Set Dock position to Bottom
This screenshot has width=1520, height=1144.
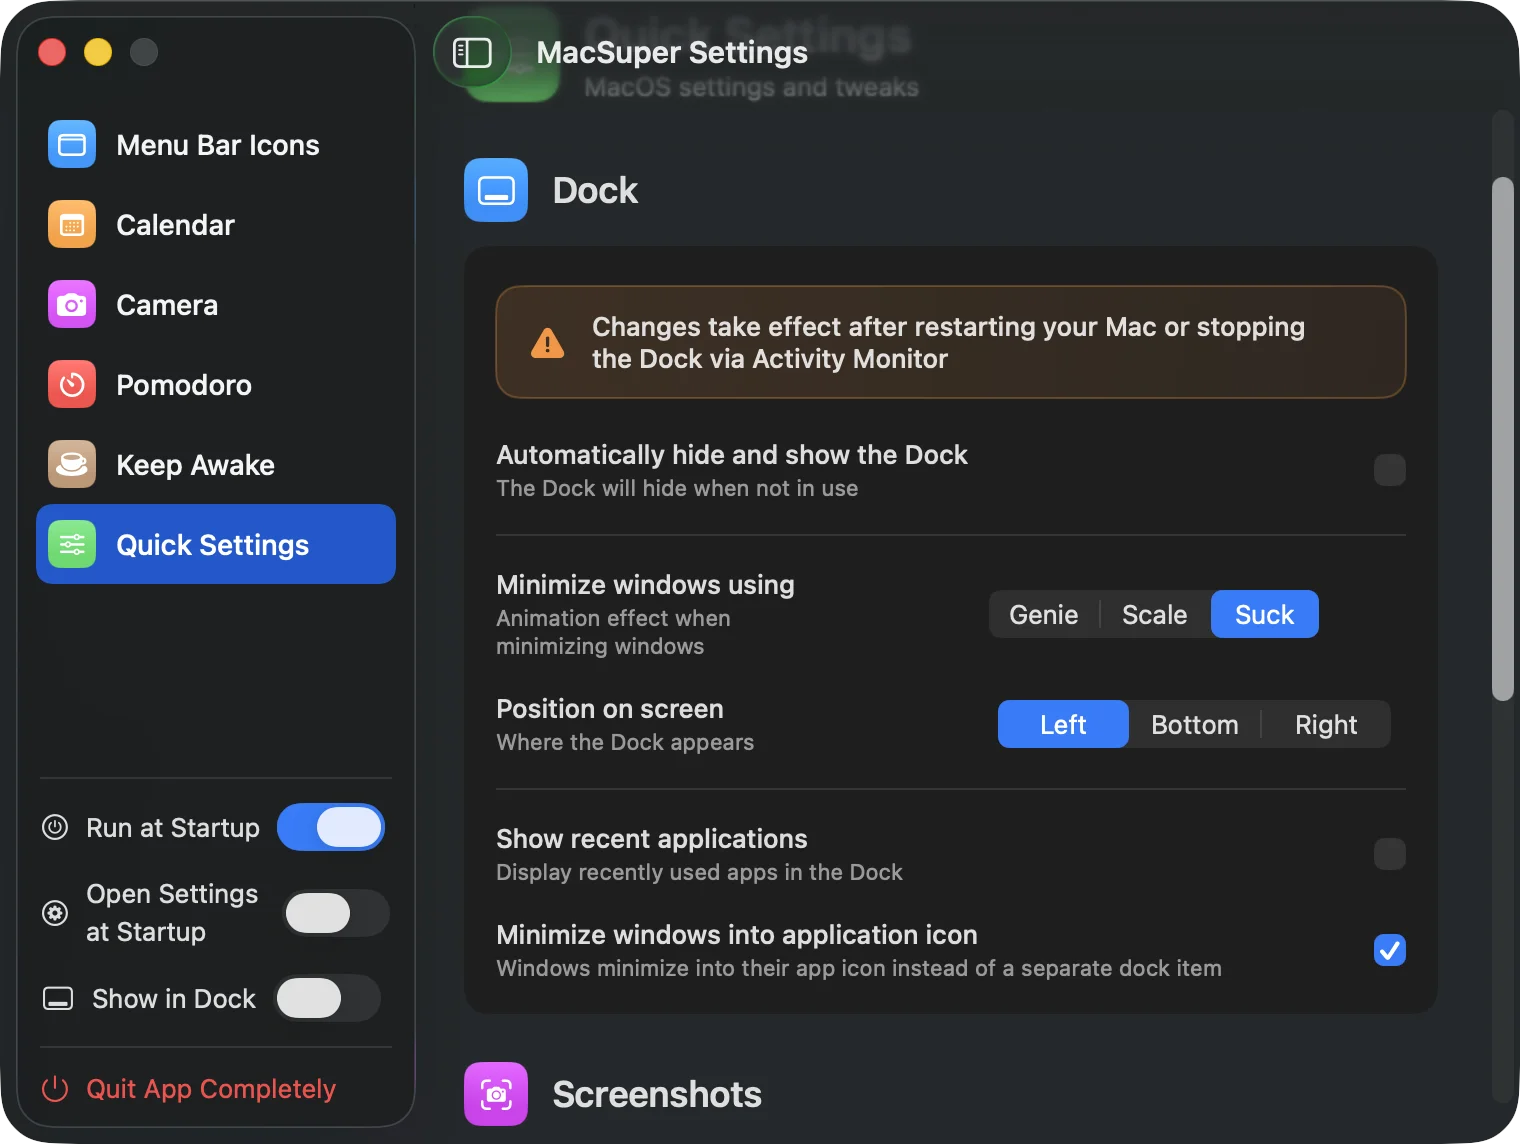(1194, 724)
